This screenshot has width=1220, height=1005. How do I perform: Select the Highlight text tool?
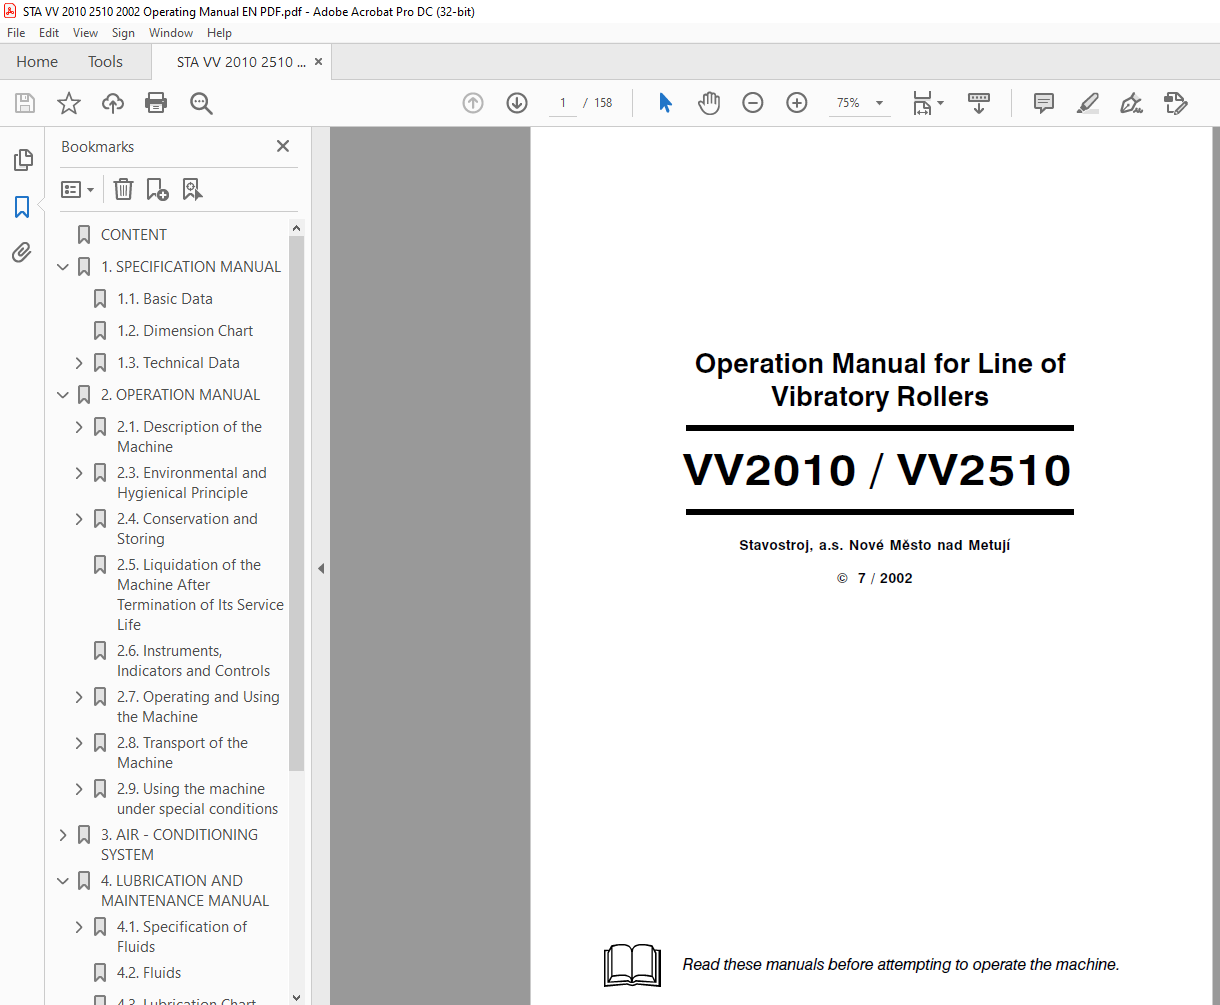tap(1088, 103)
